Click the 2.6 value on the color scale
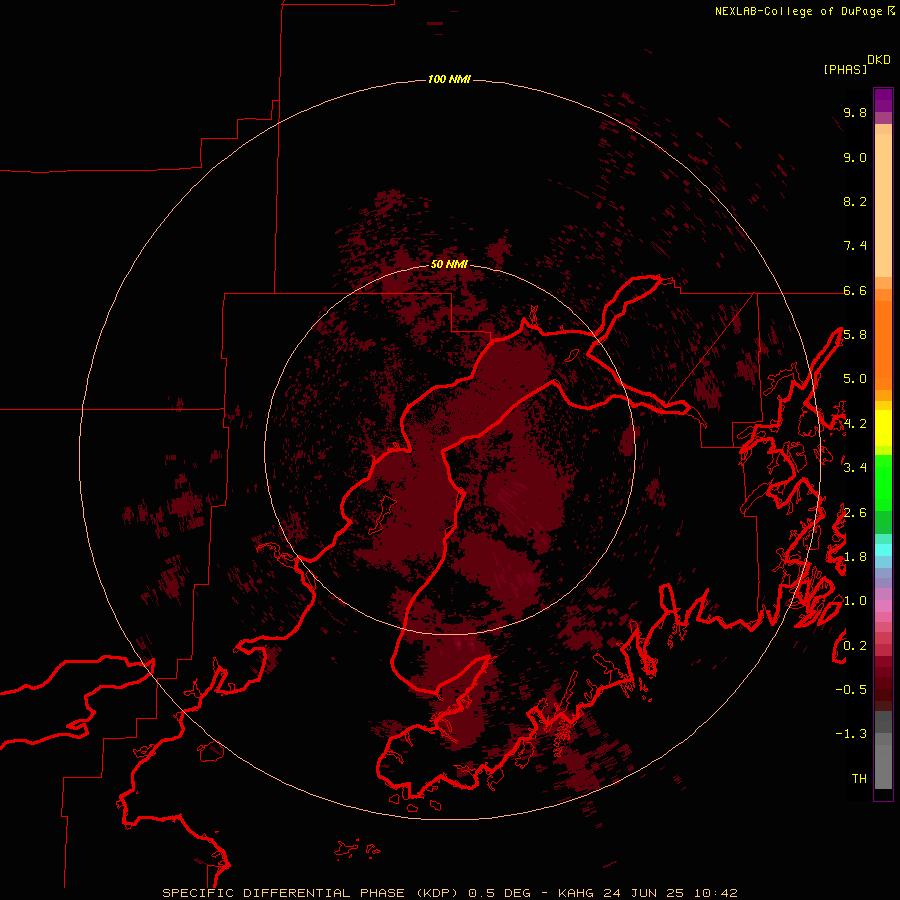 click(x=855, y=513)
